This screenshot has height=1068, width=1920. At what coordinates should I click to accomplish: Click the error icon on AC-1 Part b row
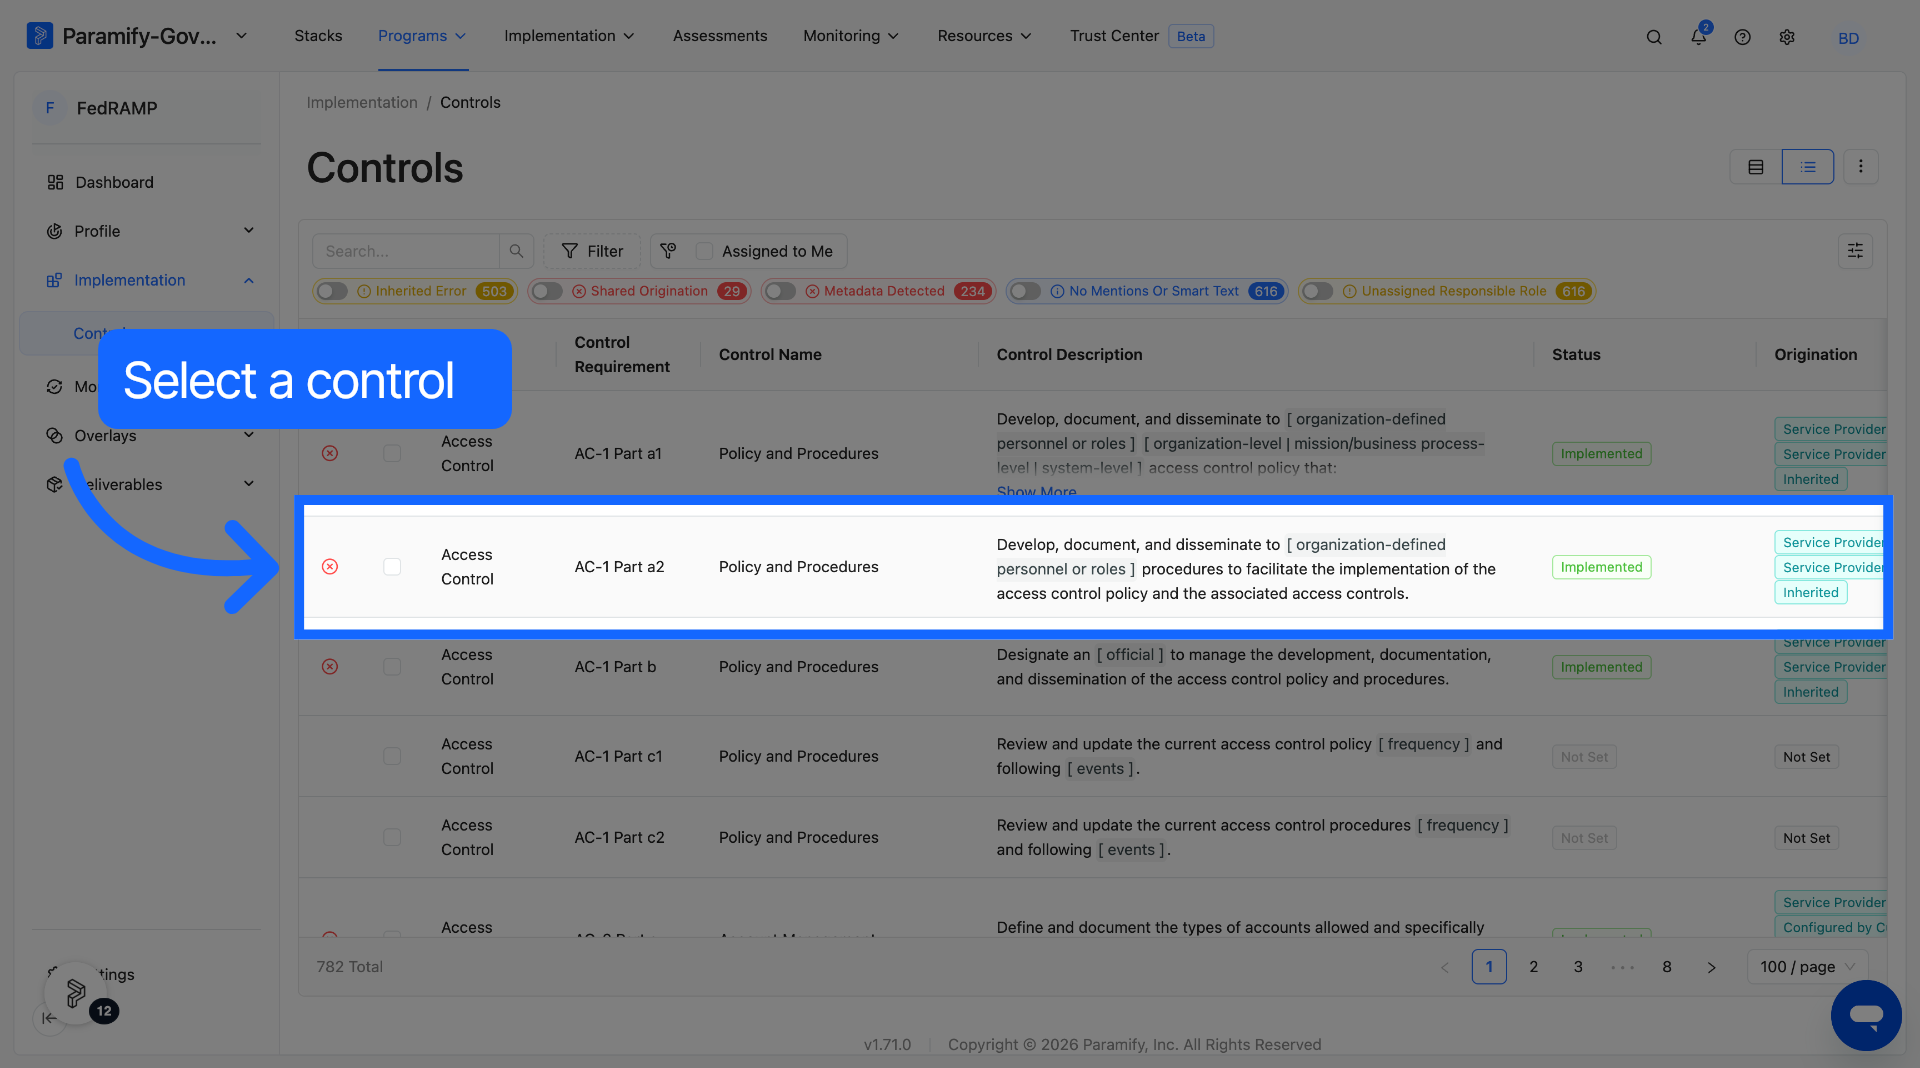pyautogui.click(x=330, y=667)
